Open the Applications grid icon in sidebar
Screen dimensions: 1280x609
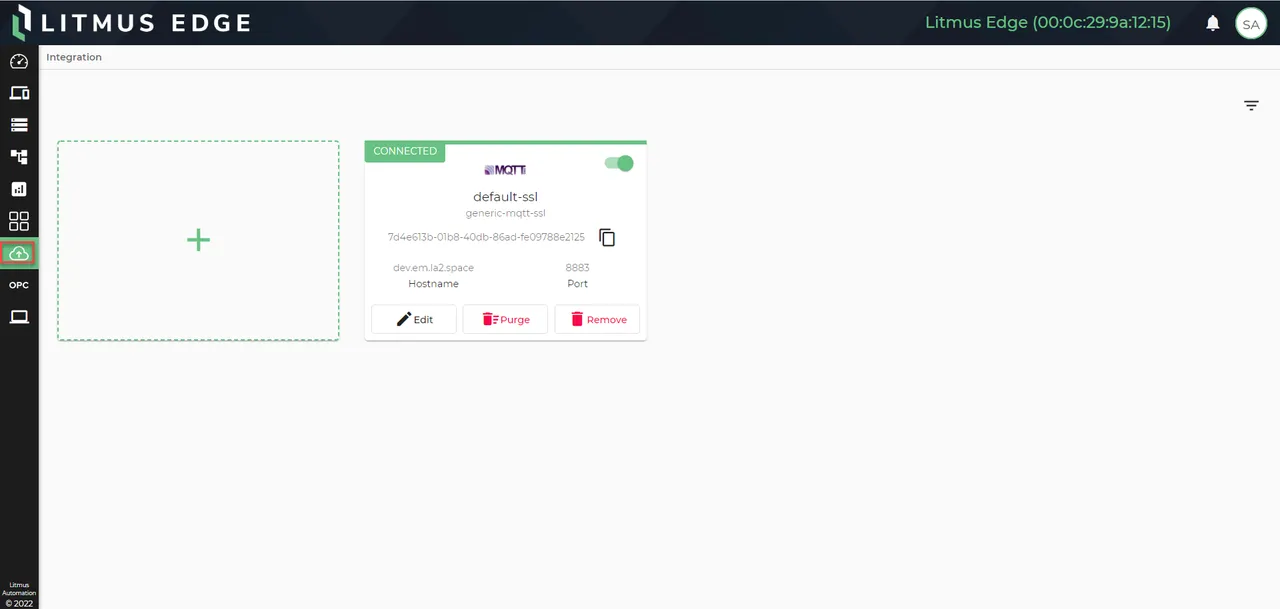[19, 221]
